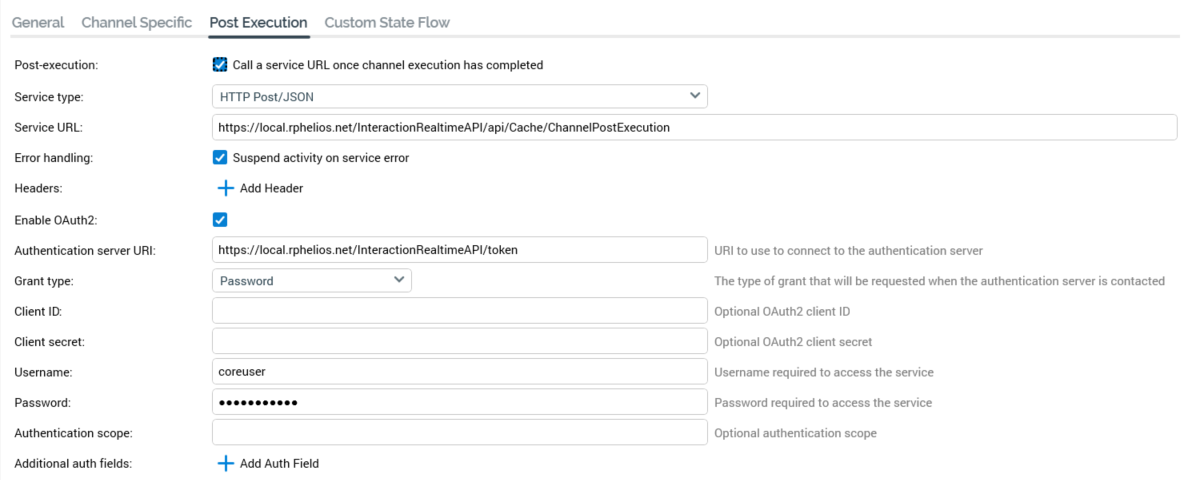The height and width of the screenshot is (480, 1186).
Task: Click the plus icon beside Add Header
Action: [225, 188]
